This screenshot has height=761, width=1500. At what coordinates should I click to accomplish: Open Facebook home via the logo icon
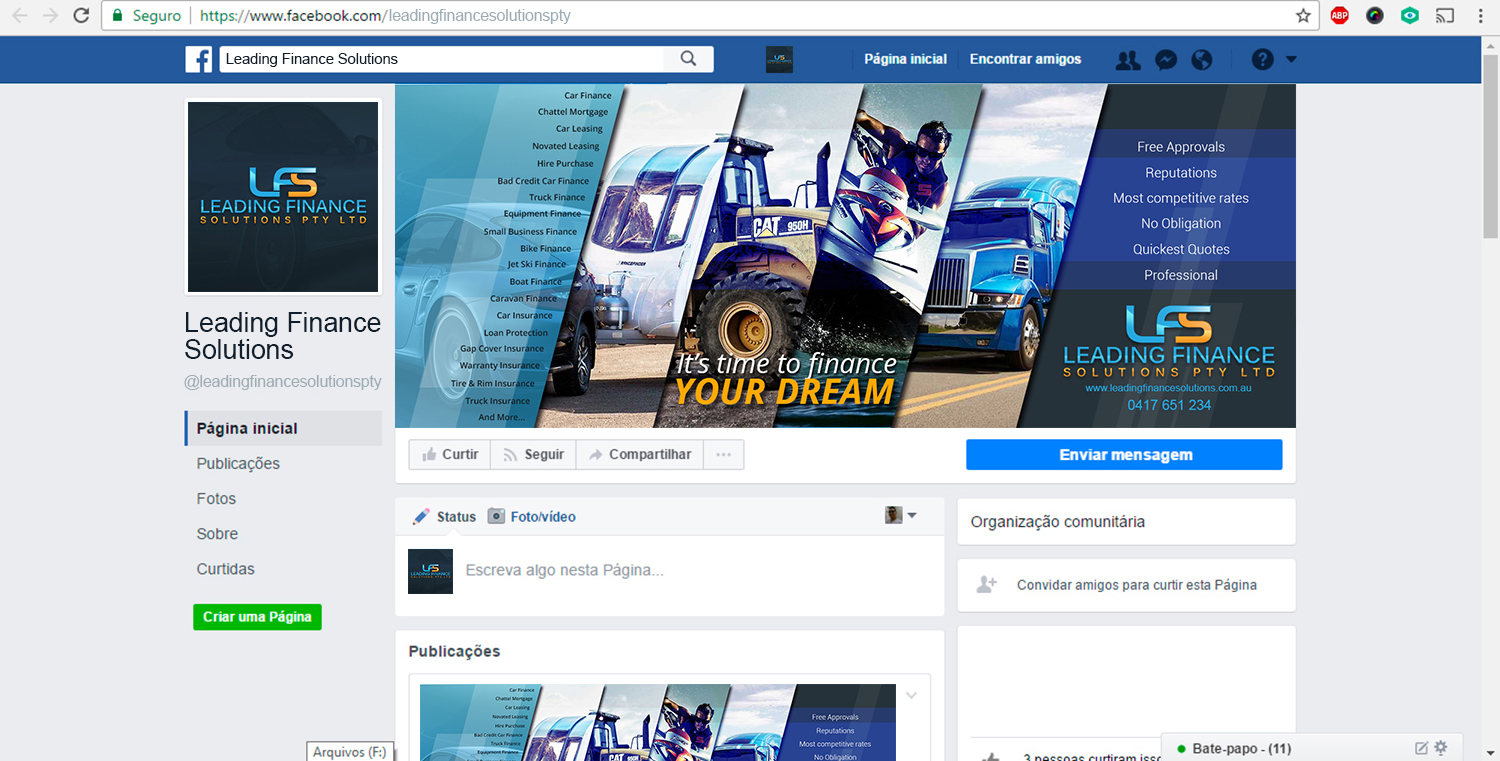pos(198,59)
